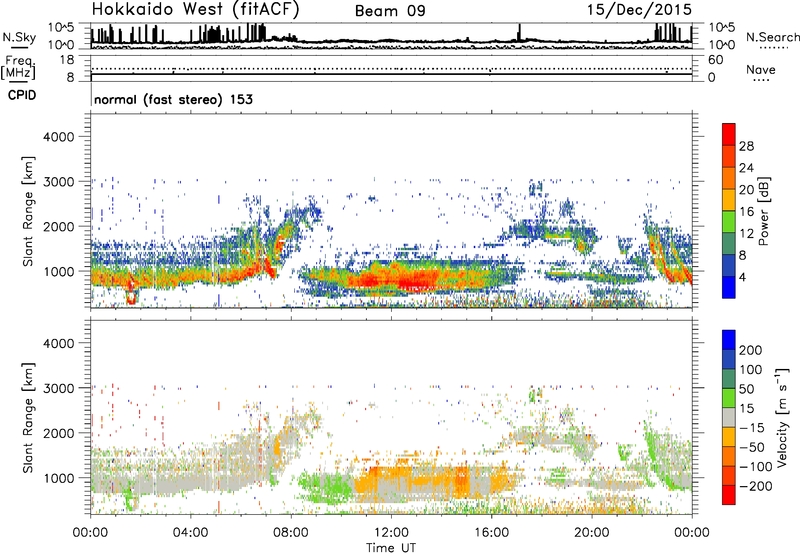Click the 'Velocity [m s⁻¹]' color bar label
Image resolution: width=800 pixels, height=554 pixels.
pos(782,418)
